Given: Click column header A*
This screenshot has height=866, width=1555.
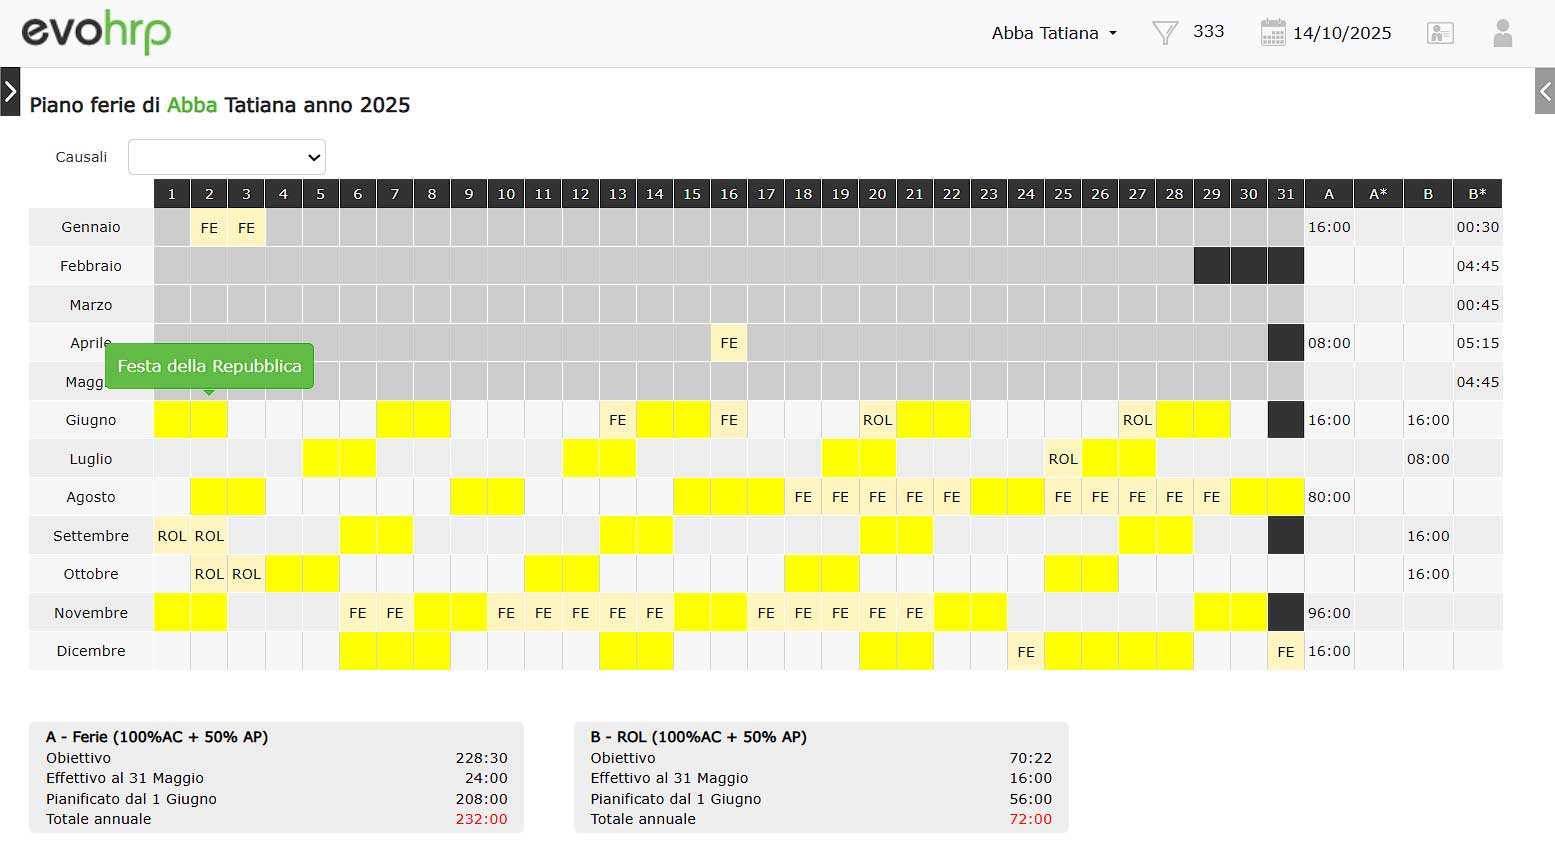Looking at the screenshot, I should [1378, 194].
